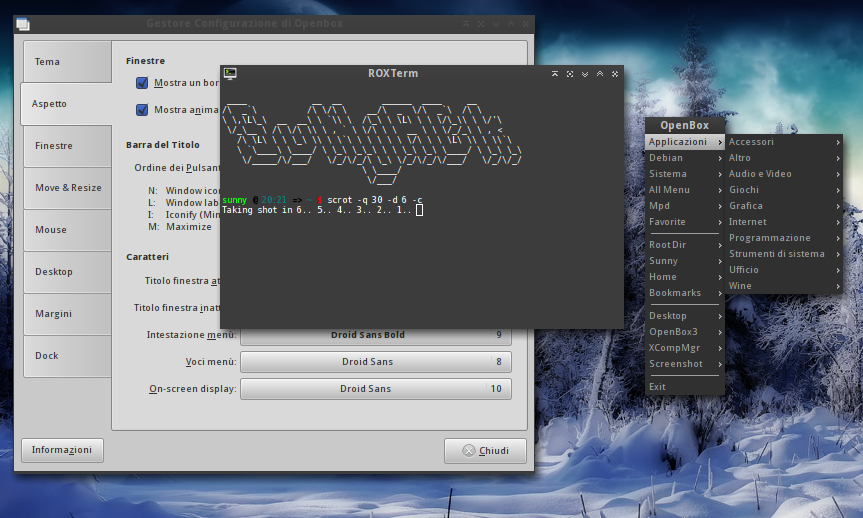The image size is (863, 518).
Task: Iconify the ROXTerm window with down-chevron icon
Action: [x=585, y=74]
